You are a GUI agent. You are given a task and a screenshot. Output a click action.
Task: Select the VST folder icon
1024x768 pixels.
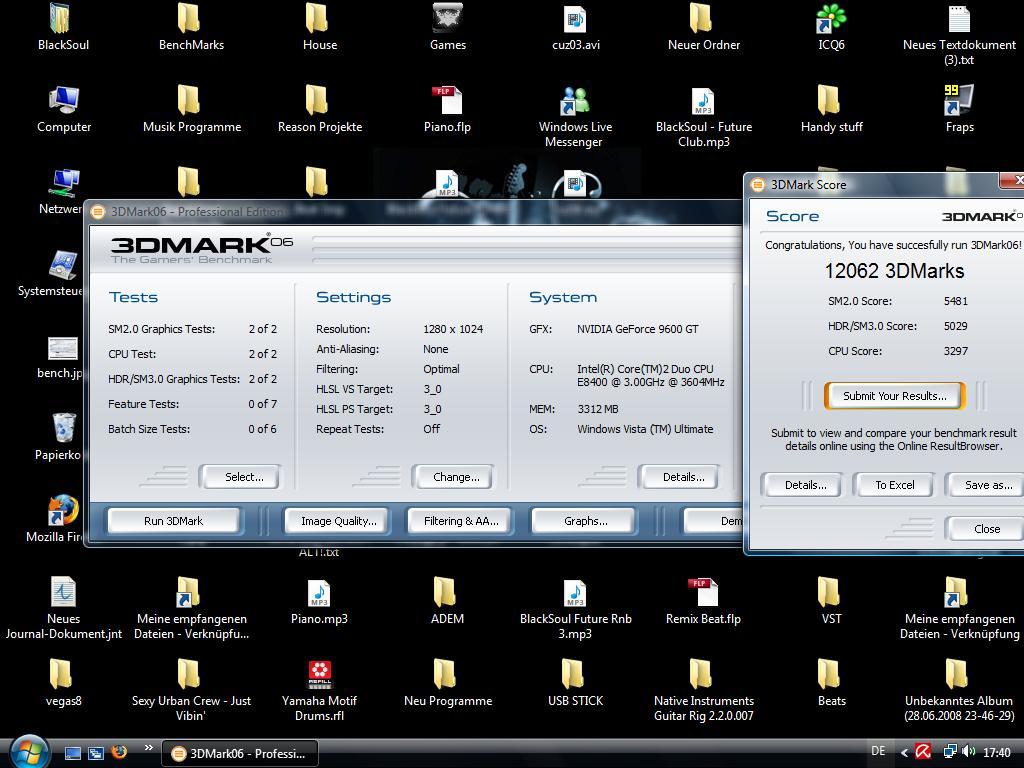pos(831,601)
